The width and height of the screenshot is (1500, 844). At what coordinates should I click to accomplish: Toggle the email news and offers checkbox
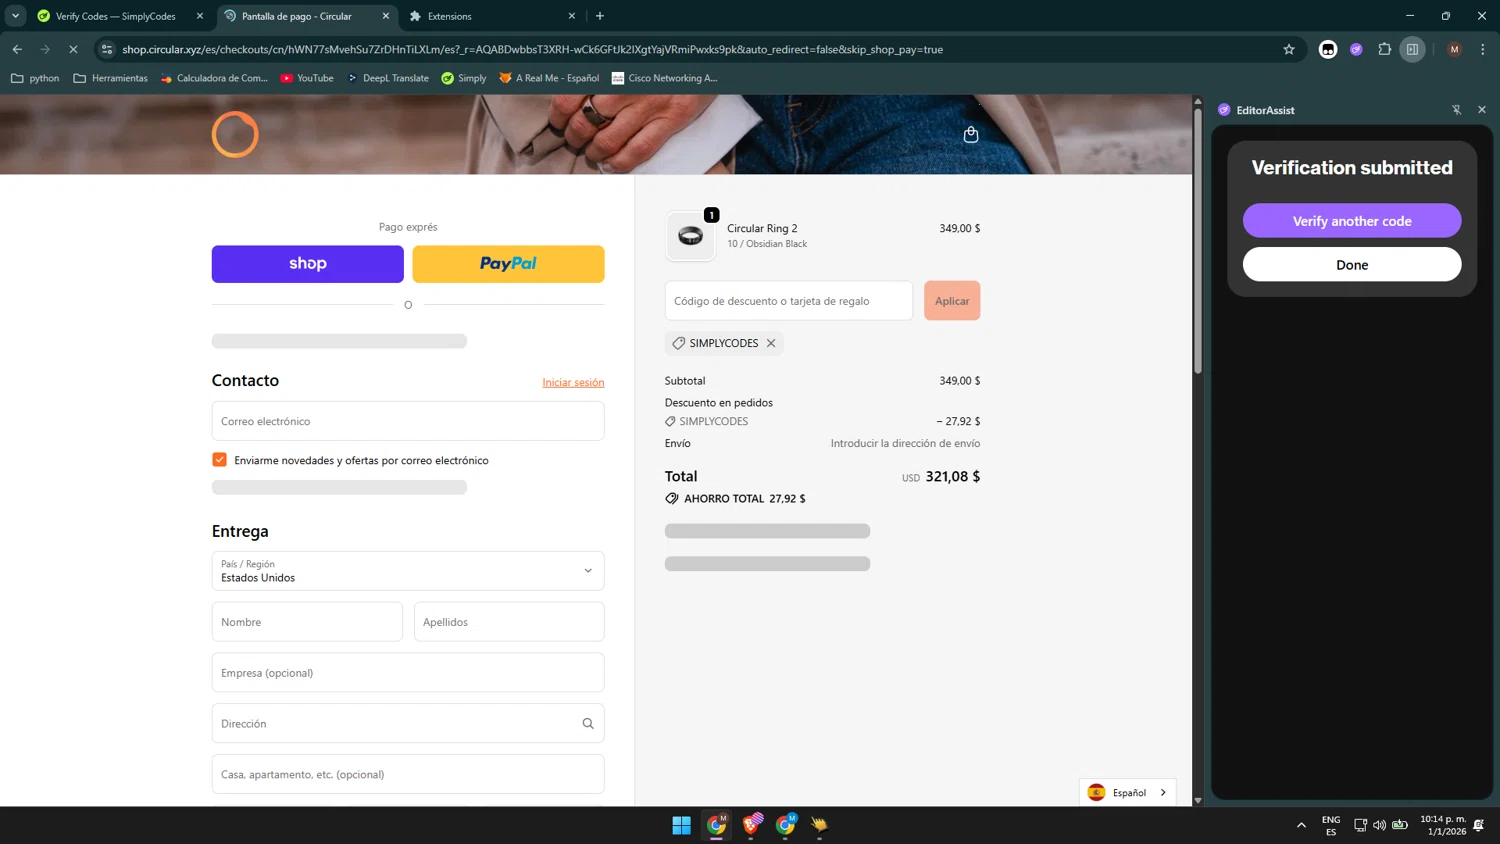pos(219,460)
